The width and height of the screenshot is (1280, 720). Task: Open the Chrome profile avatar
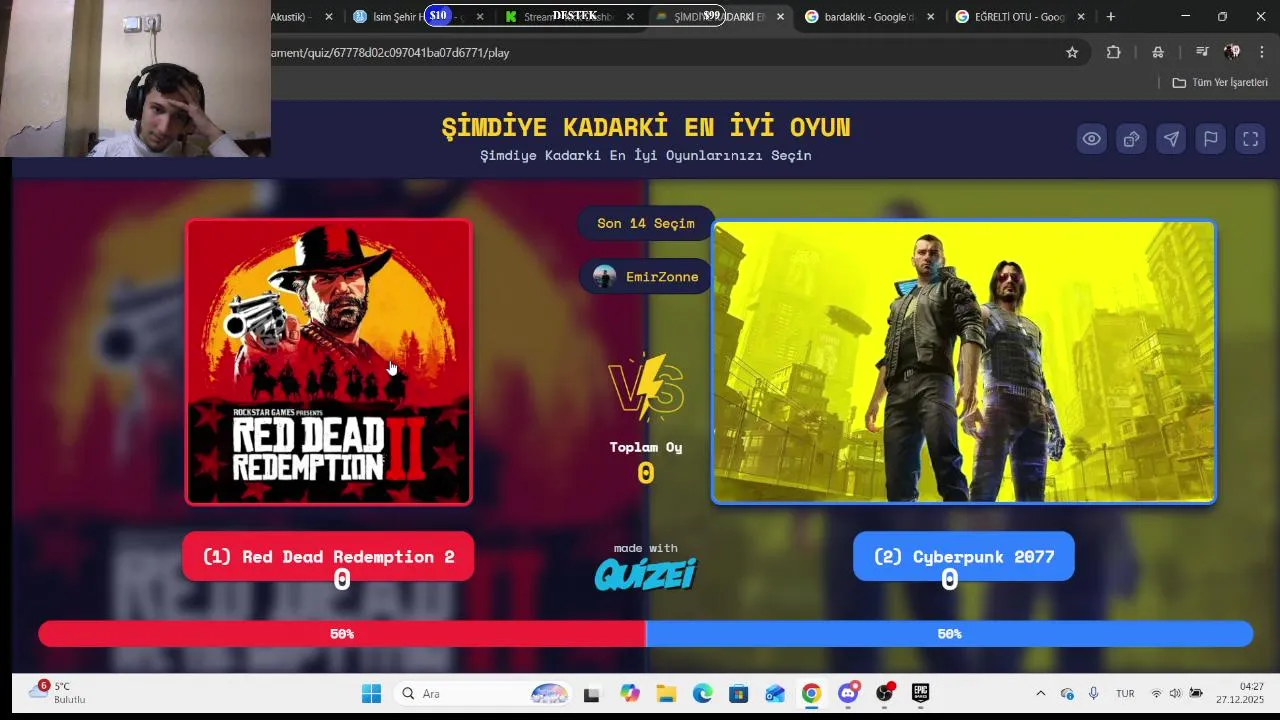point(1232,52)
